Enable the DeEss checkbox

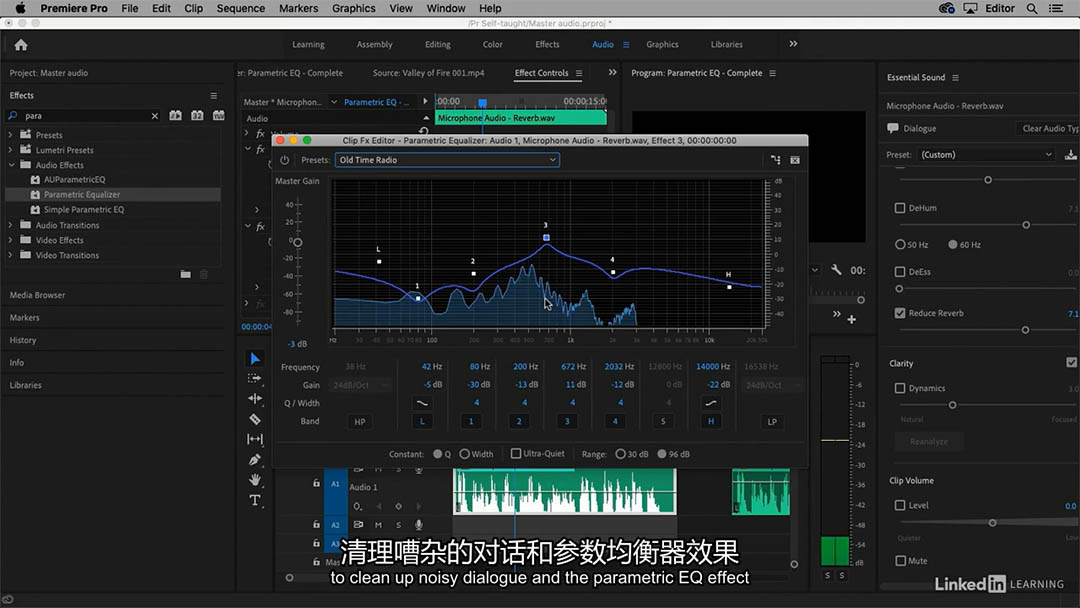[900, 272]
